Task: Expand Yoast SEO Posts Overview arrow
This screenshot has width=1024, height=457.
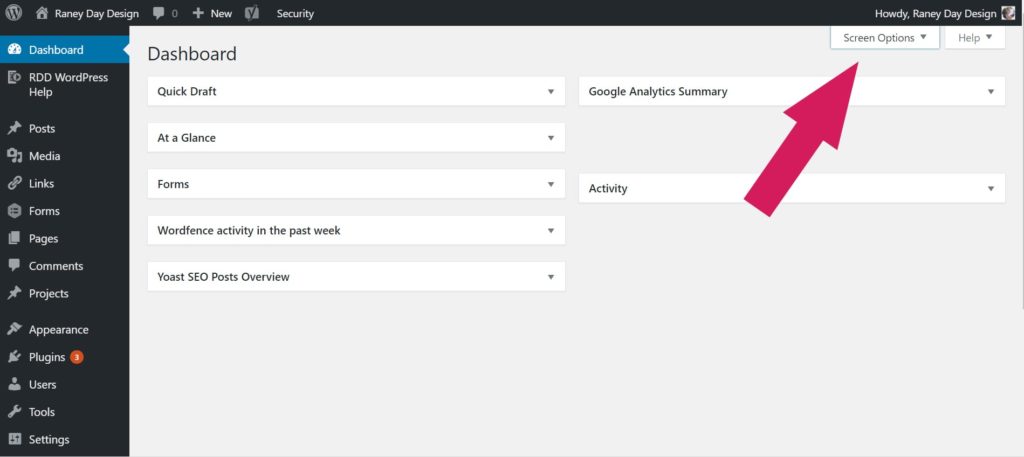Action: (551, 277)
